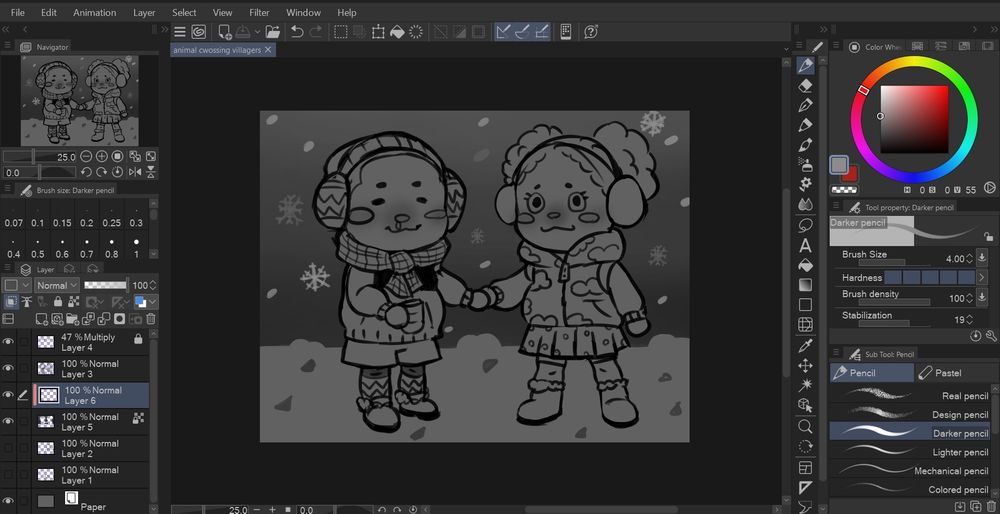The height and width of the screenshot is (514, 1000).
Task: Select the Fill bucket tool
Action: 805,265
